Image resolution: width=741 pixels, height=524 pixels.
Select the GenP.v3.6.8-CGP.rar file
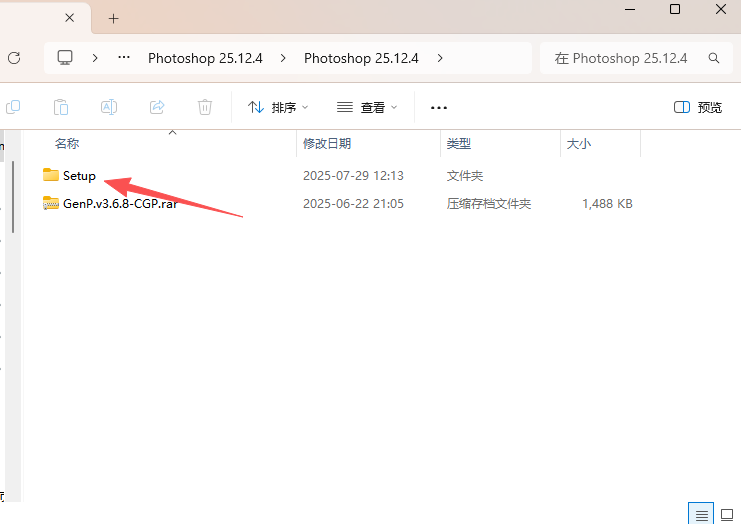click(x=119, y=204)
